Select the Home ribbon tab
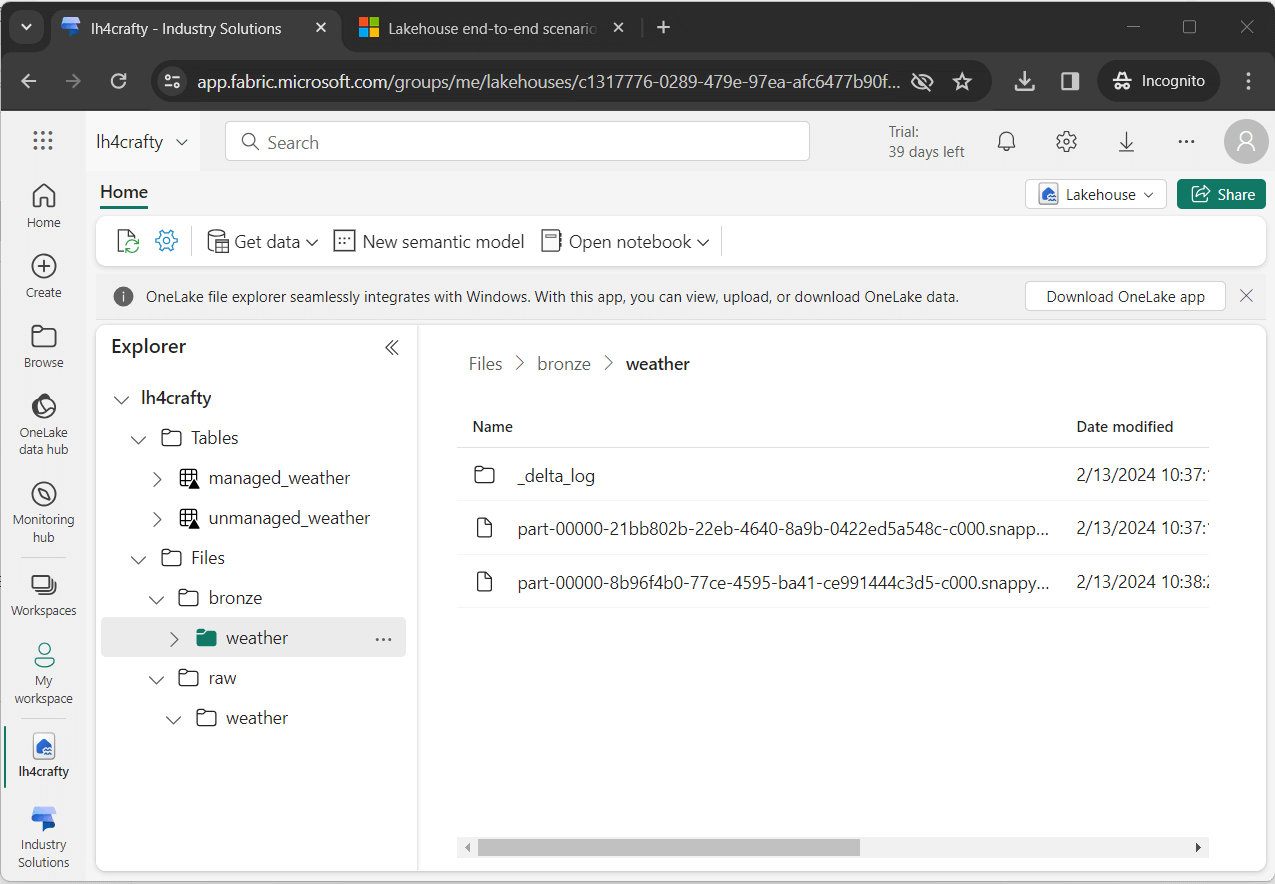This screenshot has height=884, width=1275. (x=124, y=192)
